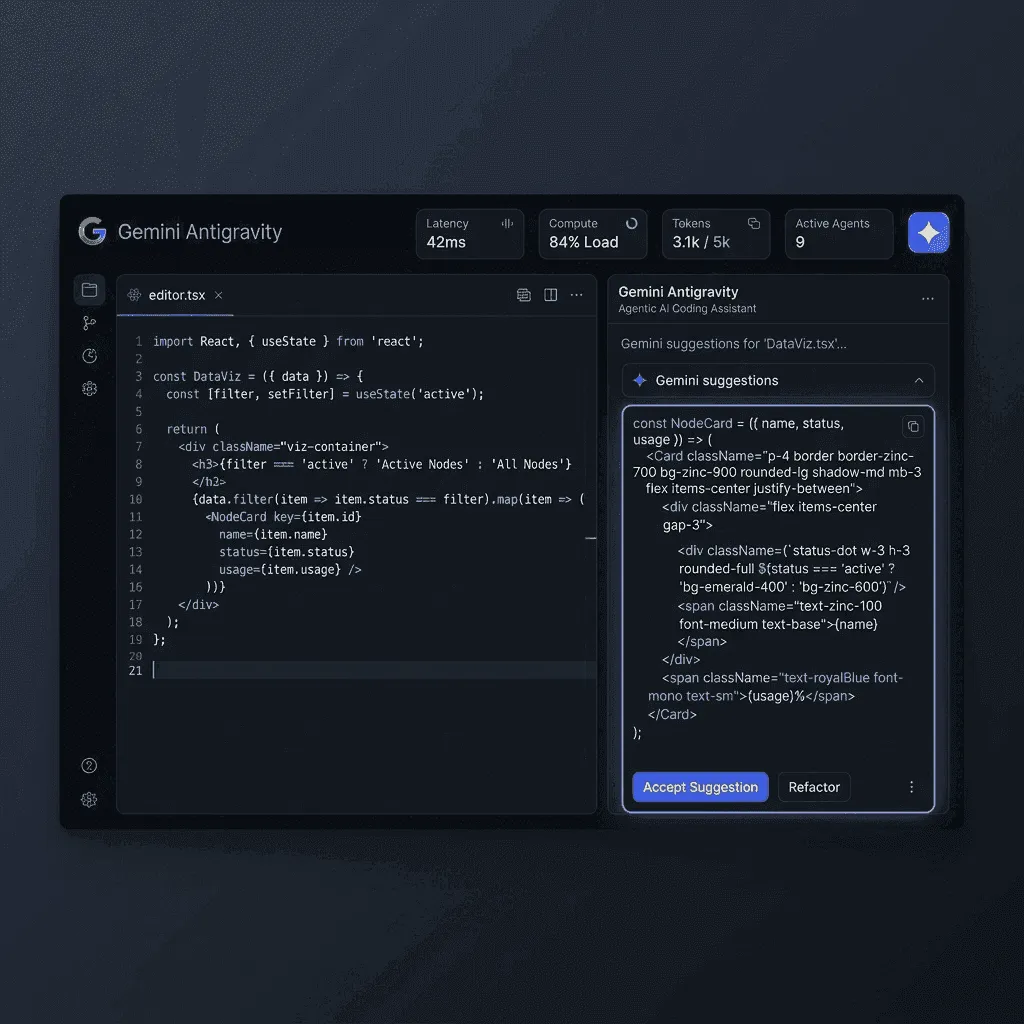Open the bottom settings gear icon
The image size is (1024, 1024).
pyautogui.click(x=89, y=799)
